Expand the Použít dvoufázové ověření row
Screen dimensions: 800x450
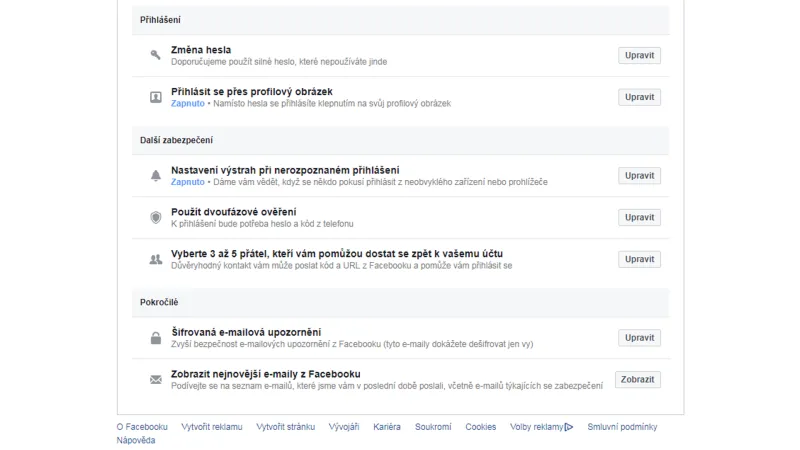click(x=234, y=212)
